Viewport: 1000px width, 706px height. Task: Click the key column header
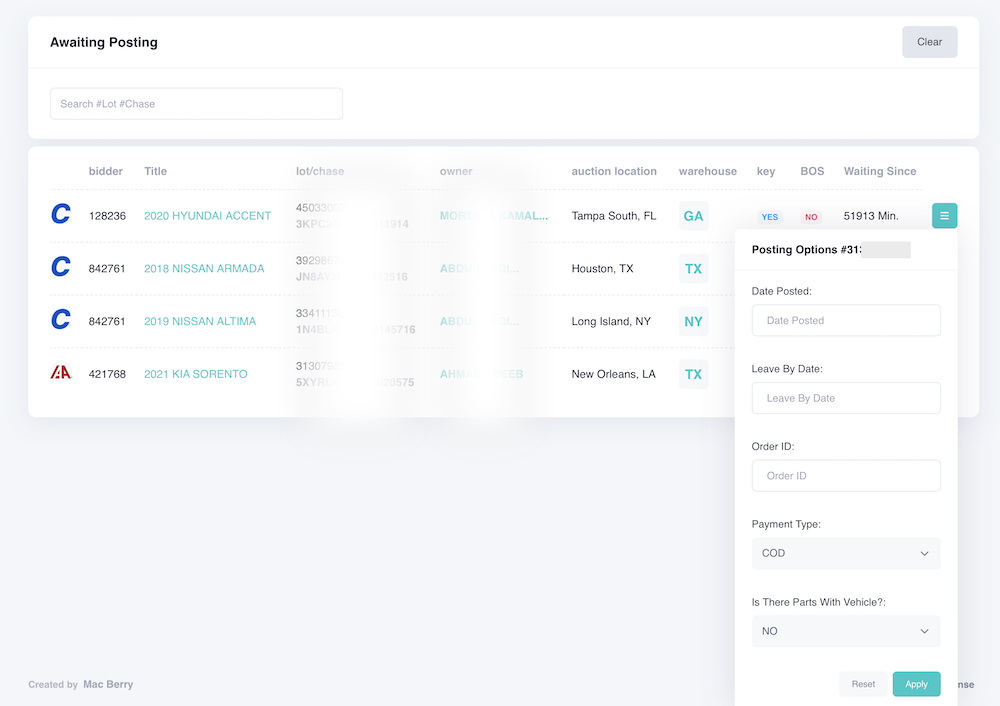[766, 172]
